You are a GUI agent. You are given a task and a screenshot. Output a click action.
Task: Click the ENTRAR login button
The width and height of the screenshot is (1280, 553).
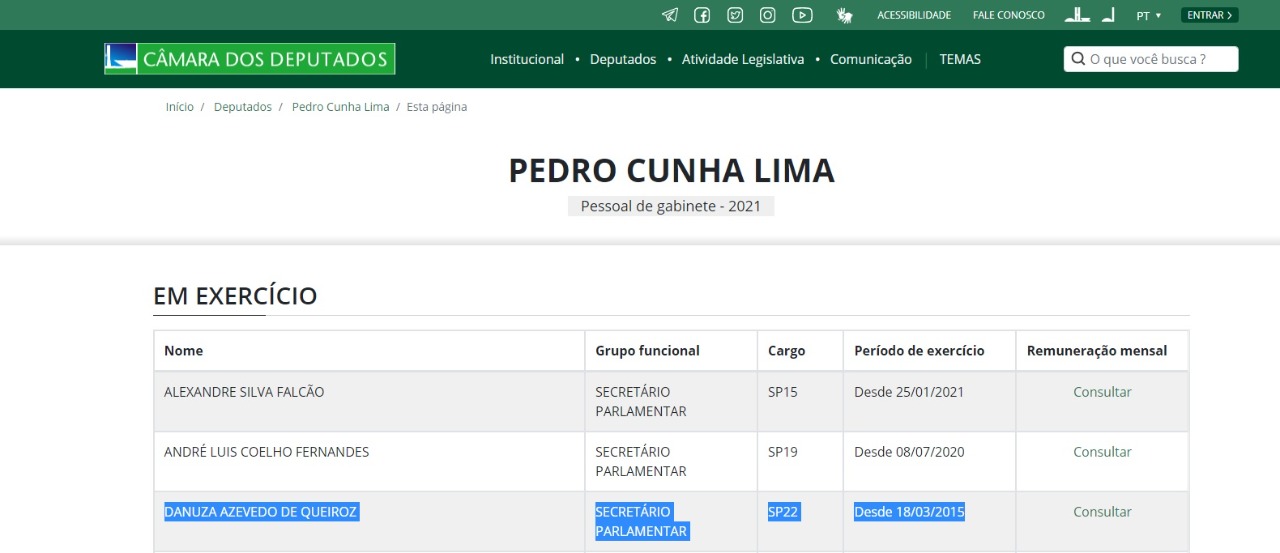pyautogui.click(x=1210, y=15)
